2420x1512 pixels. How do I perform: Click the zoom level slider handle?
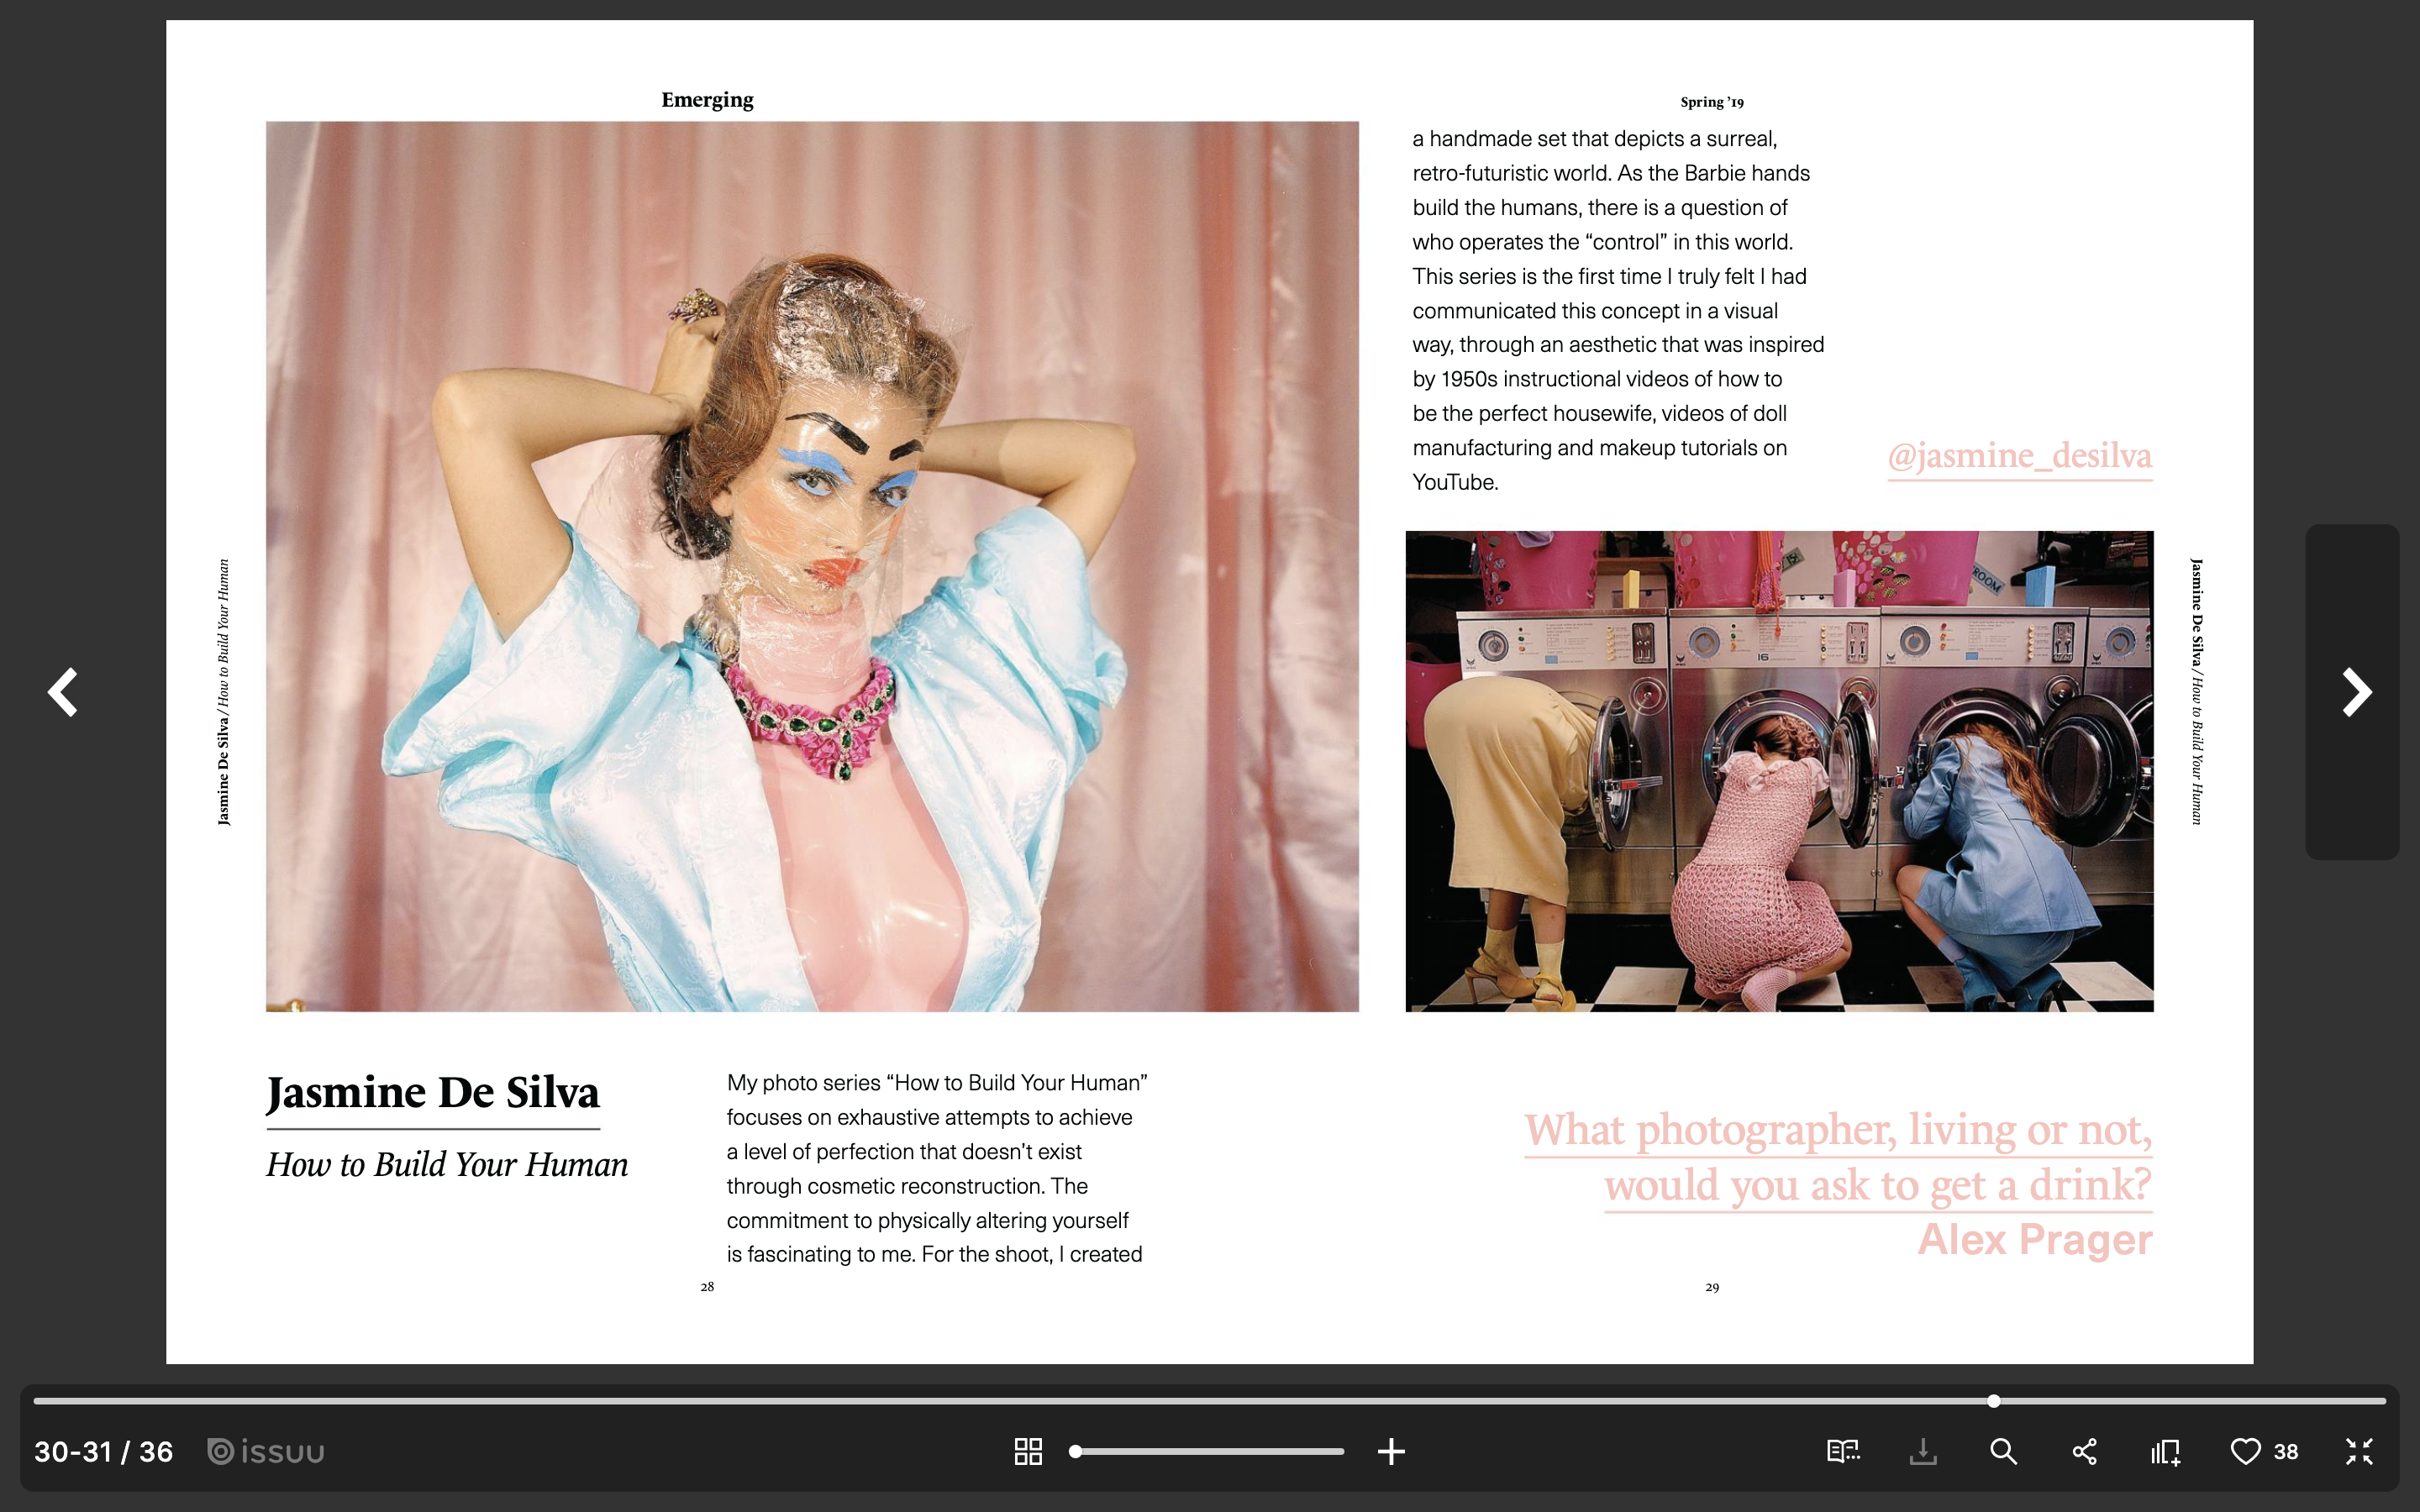coord(1076,1451)
